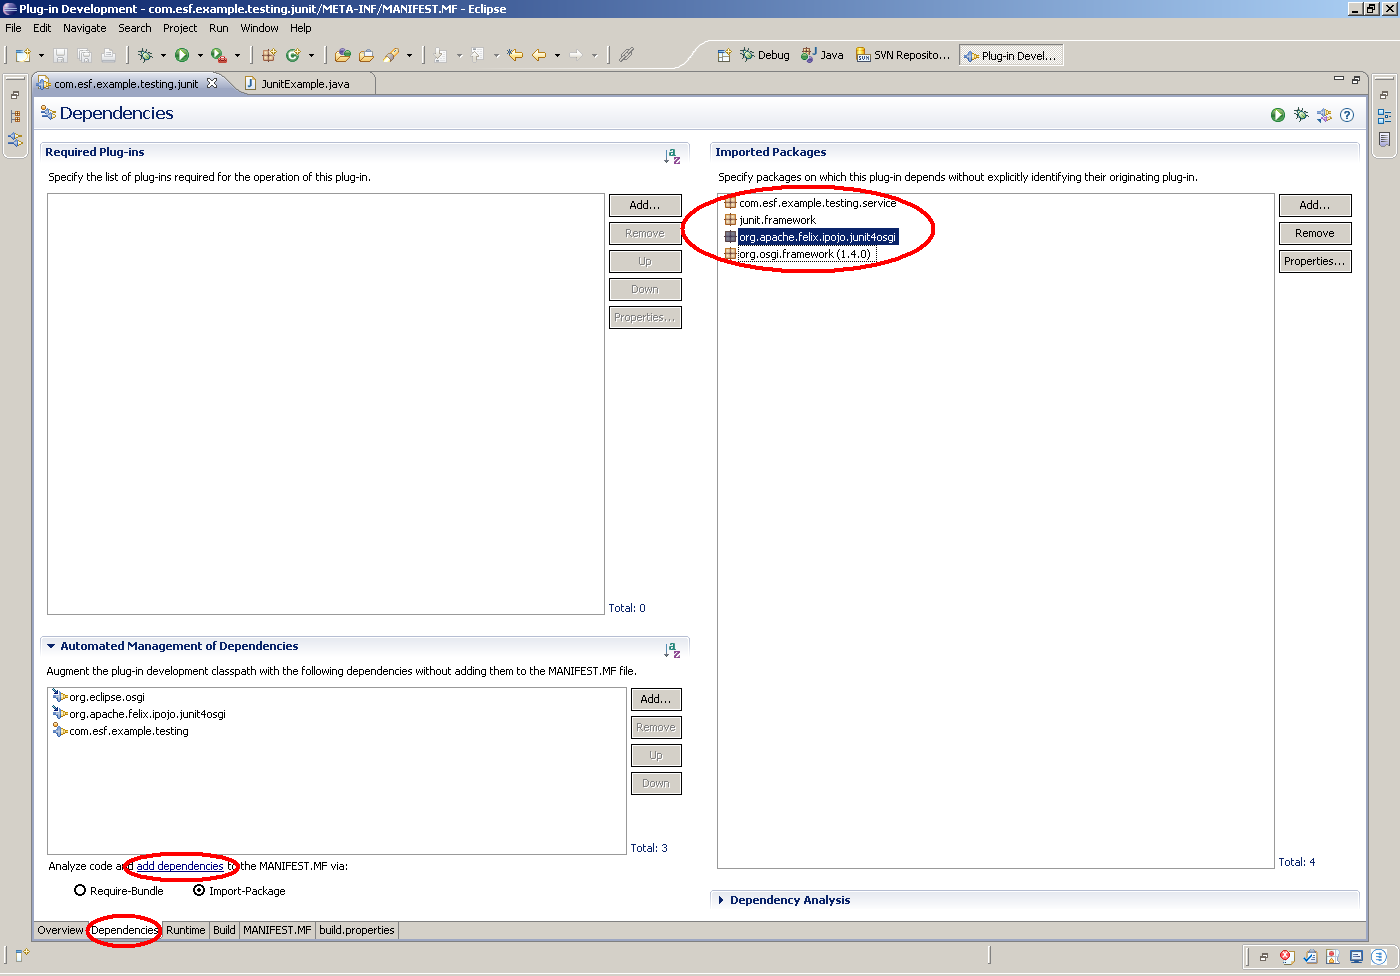Open the File menu
The image size is (1400, 976).
13,28
